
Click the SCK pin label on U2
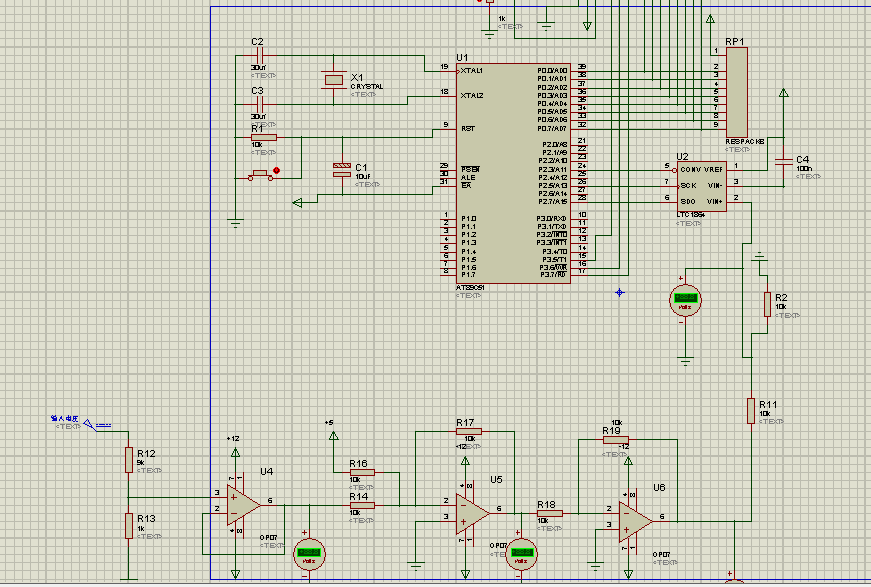point(688,185)
